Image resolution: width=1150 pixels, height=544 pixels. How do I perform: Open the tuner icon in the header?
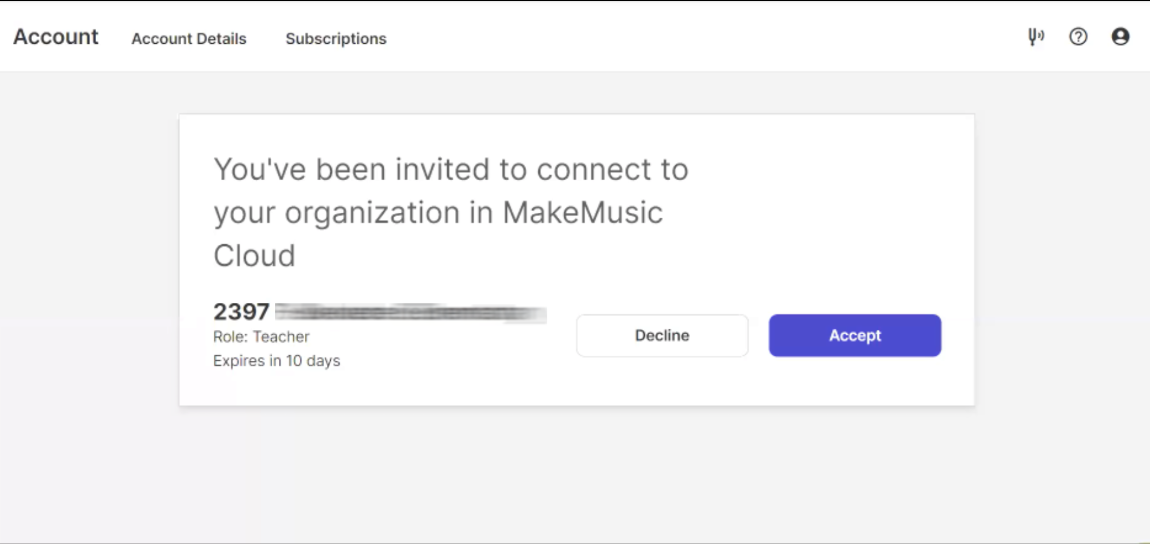[x=1036, y=37]
